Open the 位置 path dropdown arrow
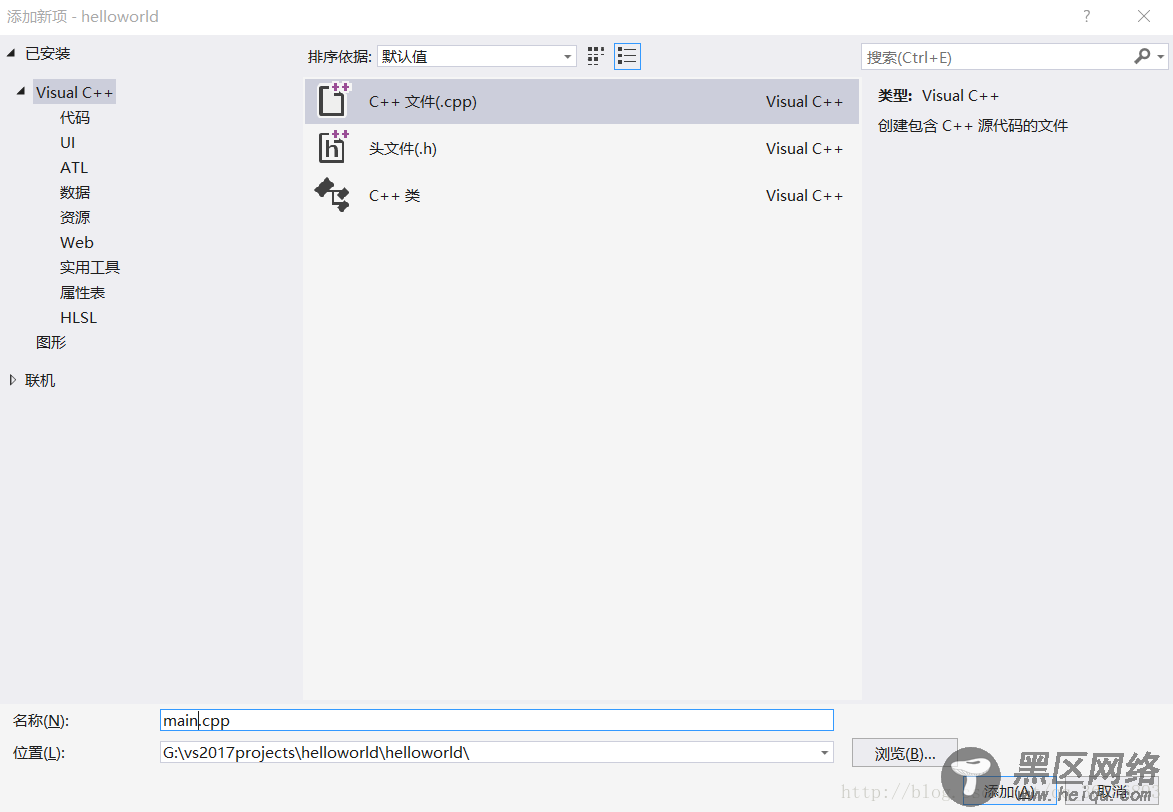Viewport: 1173px width, 812px height. (824, 753)
